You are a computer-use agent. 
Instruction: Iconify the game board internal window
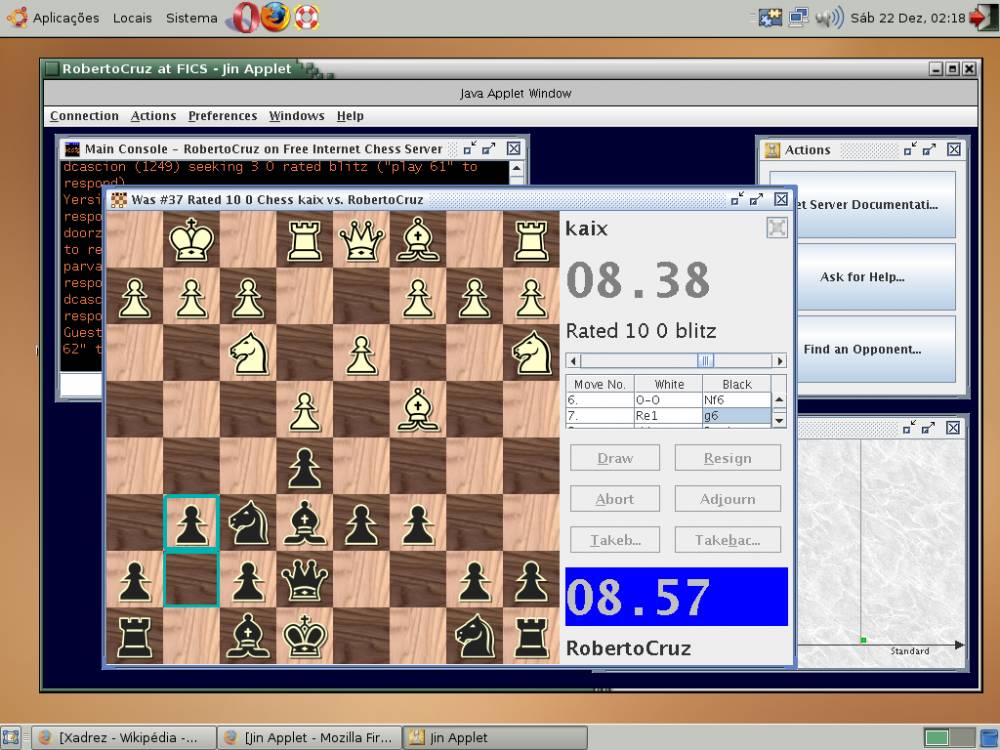737,199
